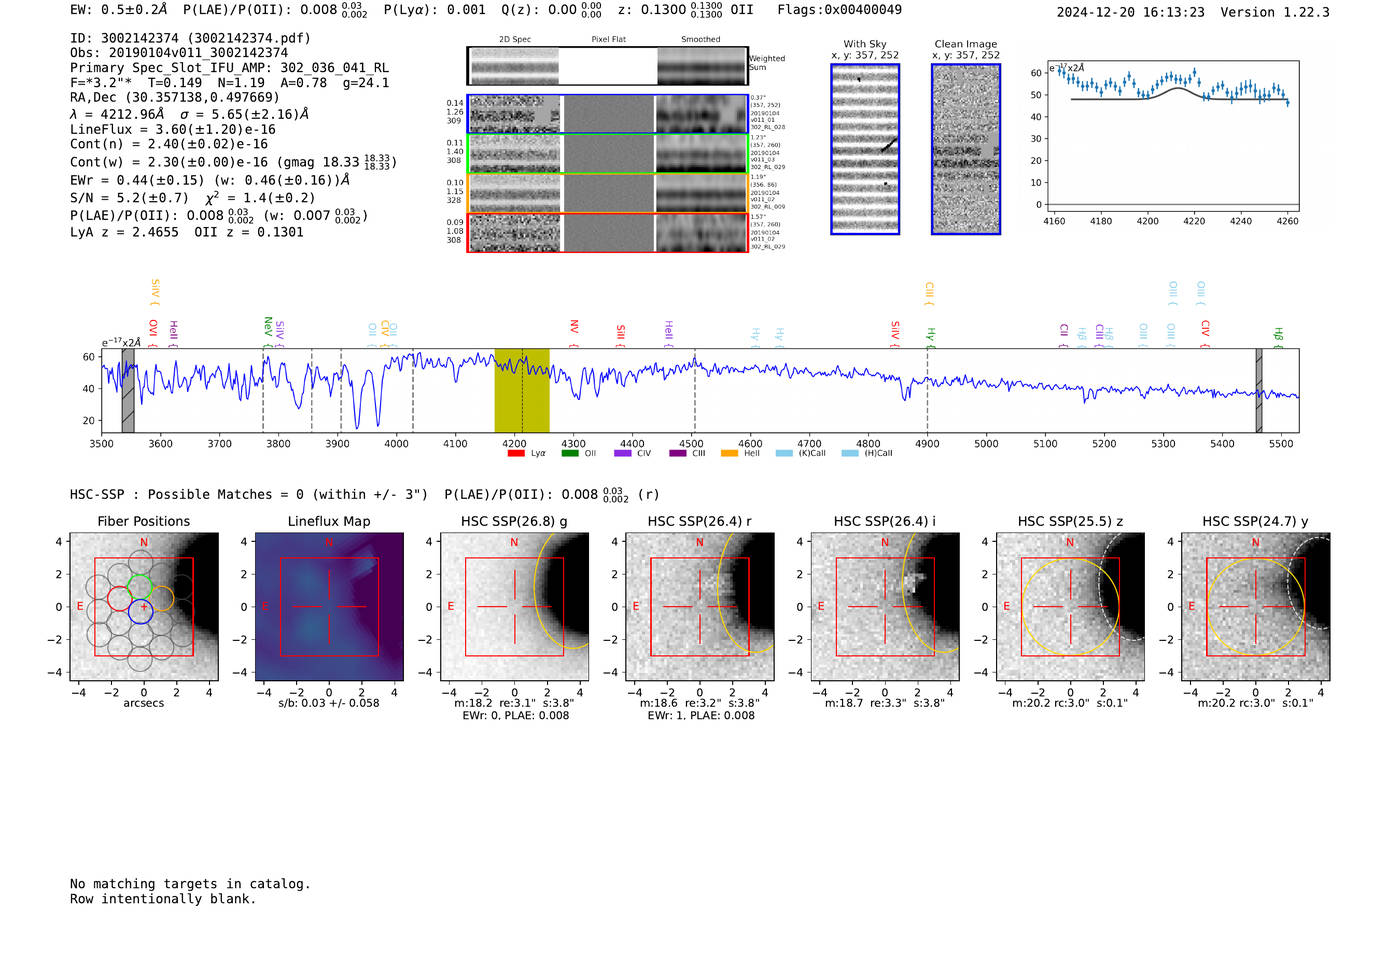Click the green fiber circle in Fiber Positions
Screen dimensions: 1400x953
140,586
